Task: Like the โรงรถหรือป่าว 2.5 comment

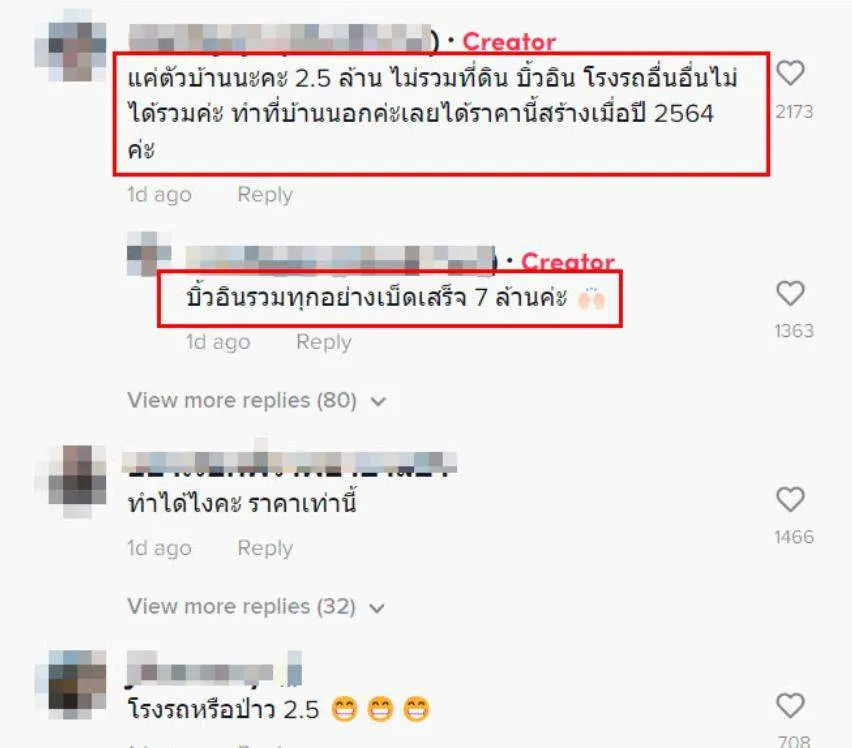Action: (790, 706)
